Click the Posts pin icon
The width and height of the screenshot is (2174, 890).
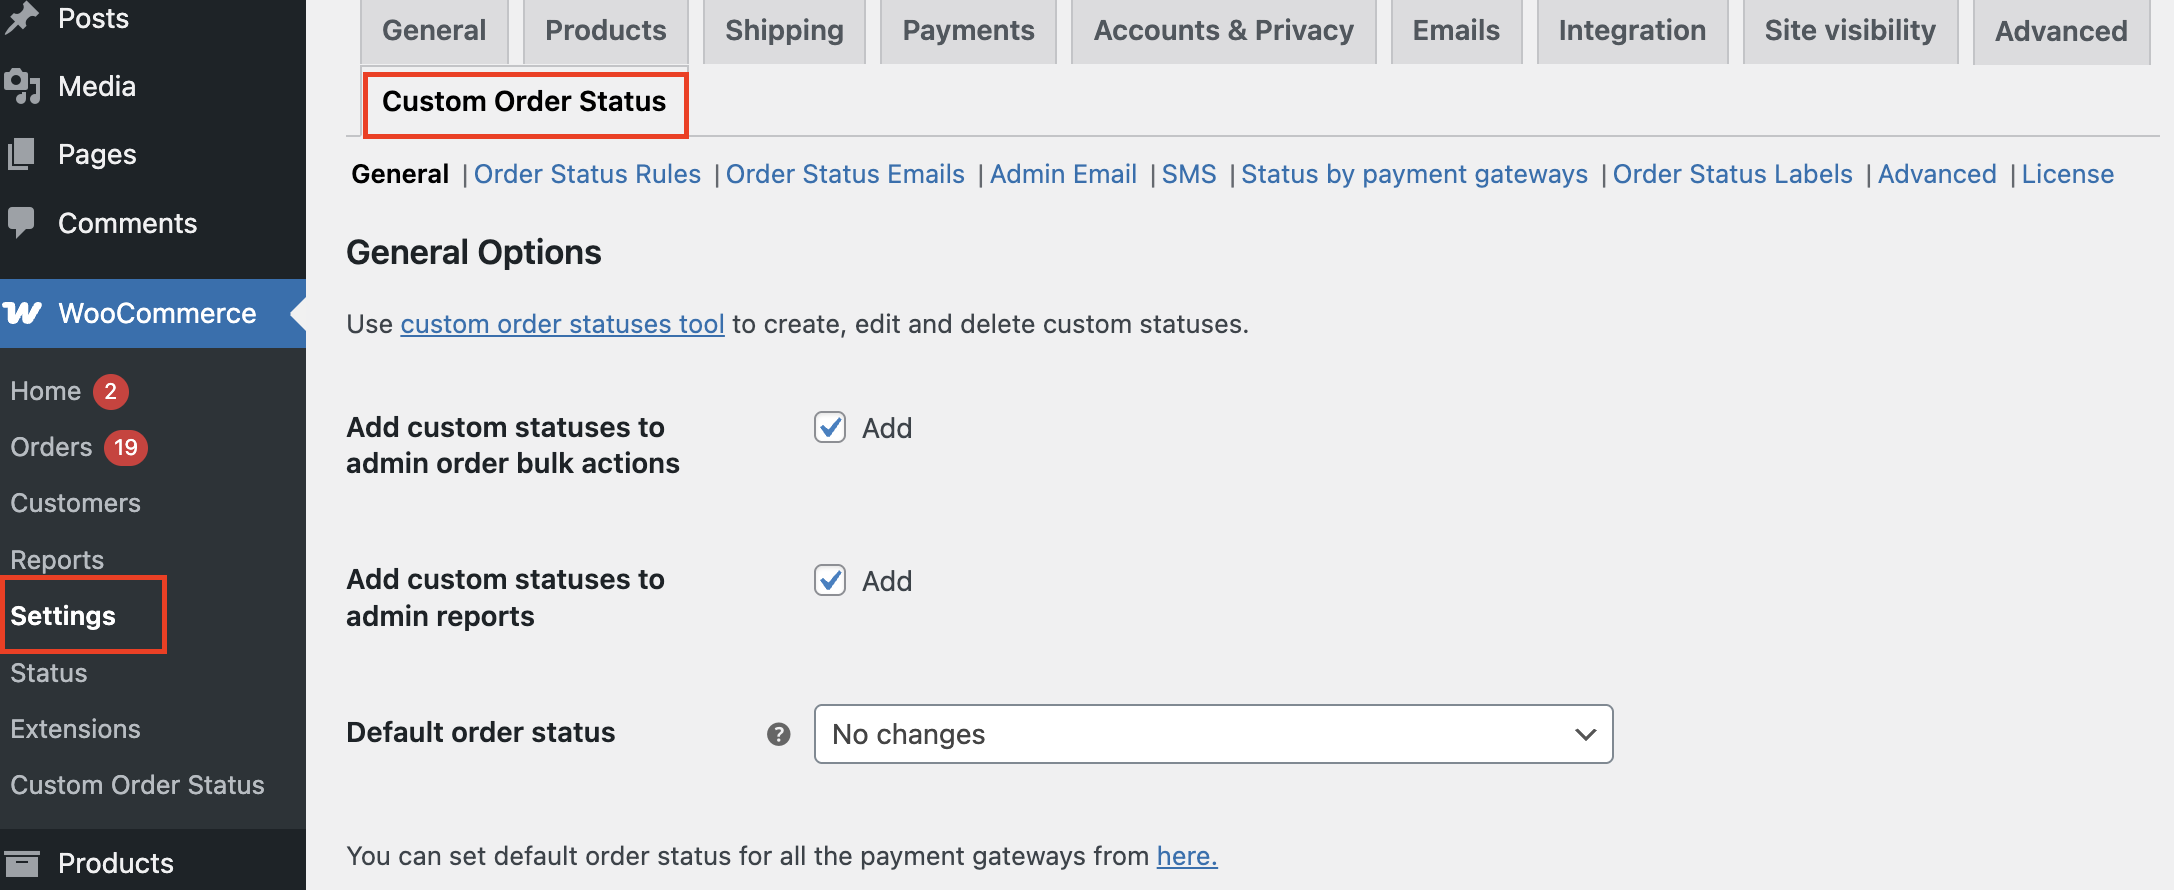pos(20,17)
